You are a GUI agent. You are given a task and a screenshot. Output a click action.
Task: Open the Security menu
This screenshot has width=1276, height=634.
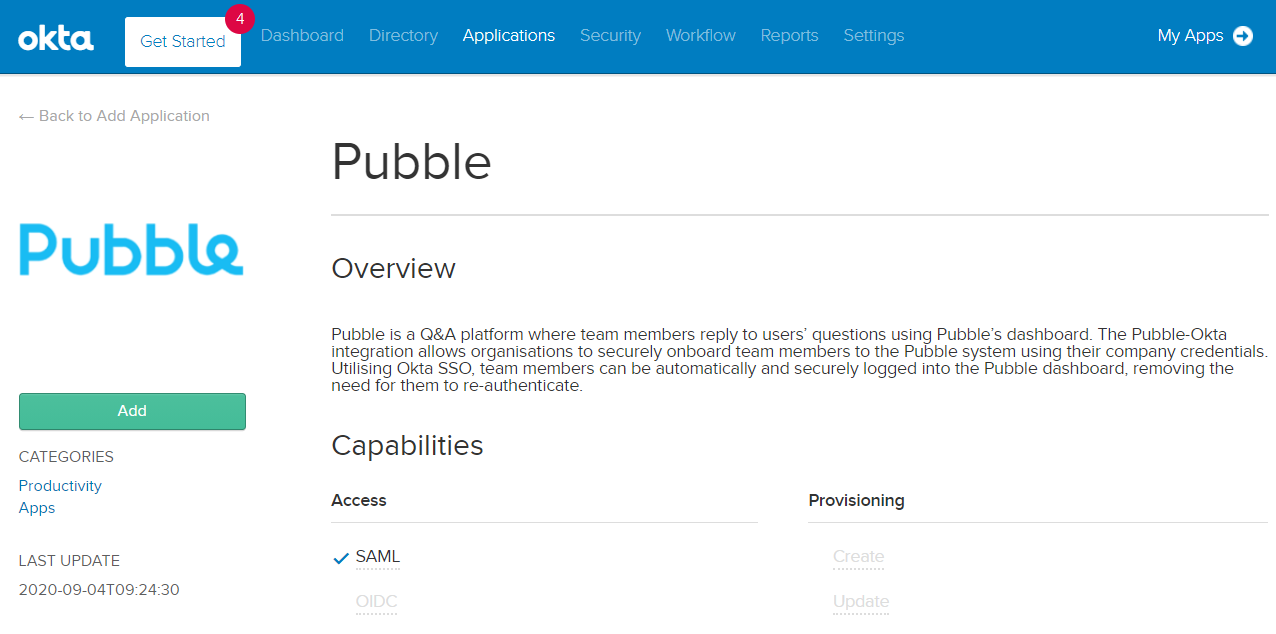[x=610, y=36]
